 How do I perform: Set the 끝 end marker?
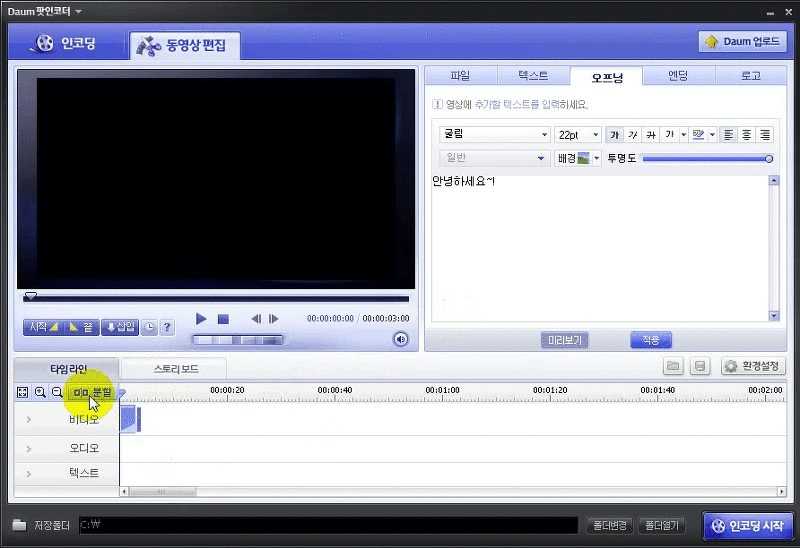82,327
